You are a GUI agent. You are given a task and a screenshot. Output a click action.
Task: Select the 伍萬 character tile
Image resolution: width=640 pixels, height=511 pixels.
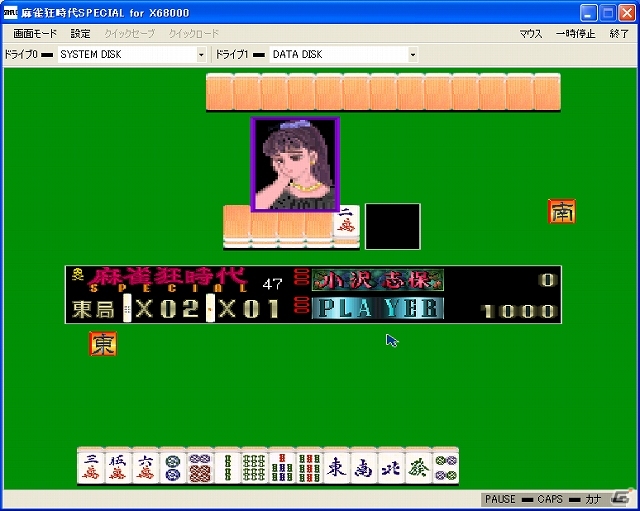pyautogui.click(x=118, y=466)
